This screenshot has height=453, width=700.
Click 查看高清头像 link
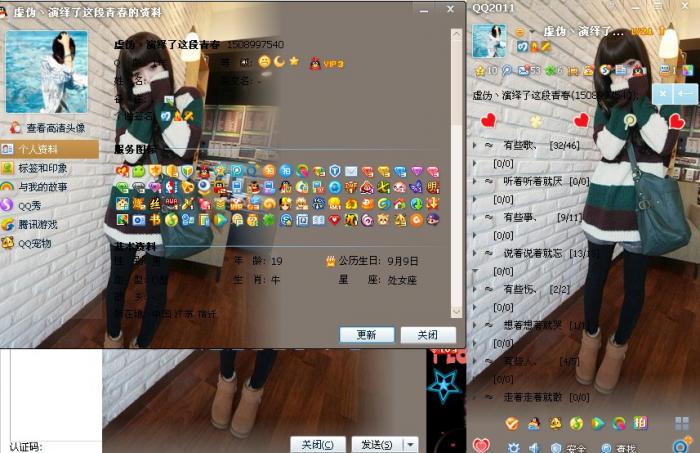pos(48,128)
